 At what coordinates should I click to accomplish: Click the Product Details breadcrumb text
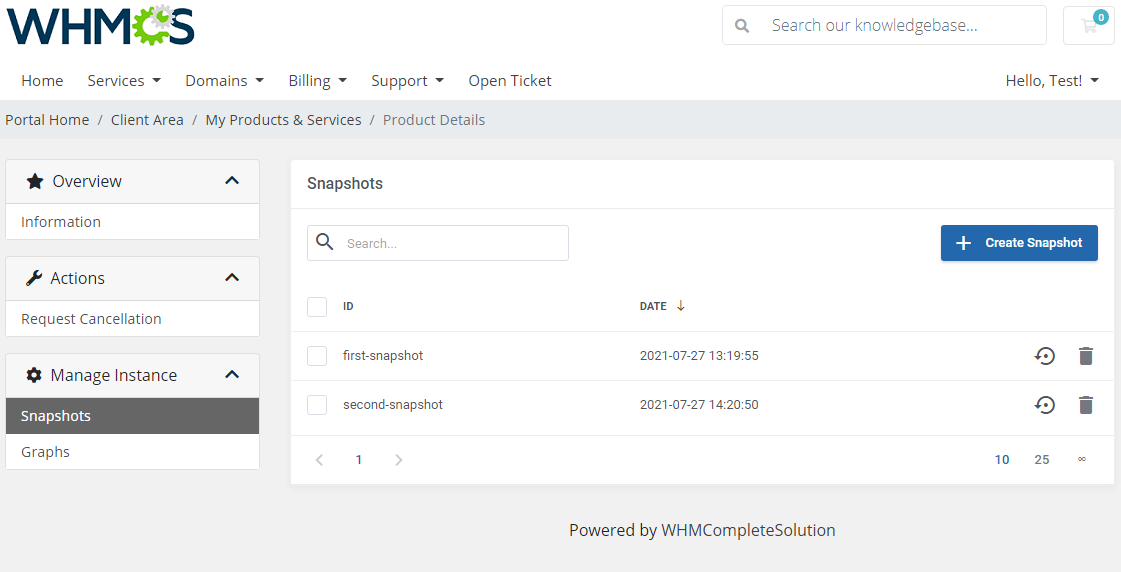coord(434,120)
